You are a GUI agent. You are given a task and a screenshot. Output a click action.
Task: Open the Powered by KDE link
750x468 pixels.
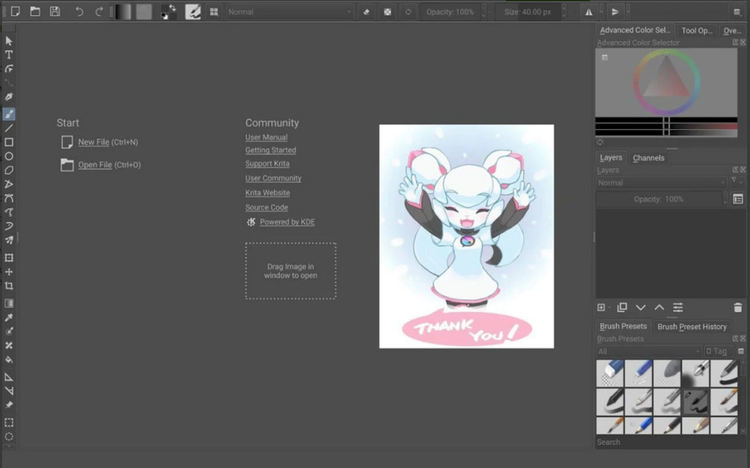tap(287, 222)
